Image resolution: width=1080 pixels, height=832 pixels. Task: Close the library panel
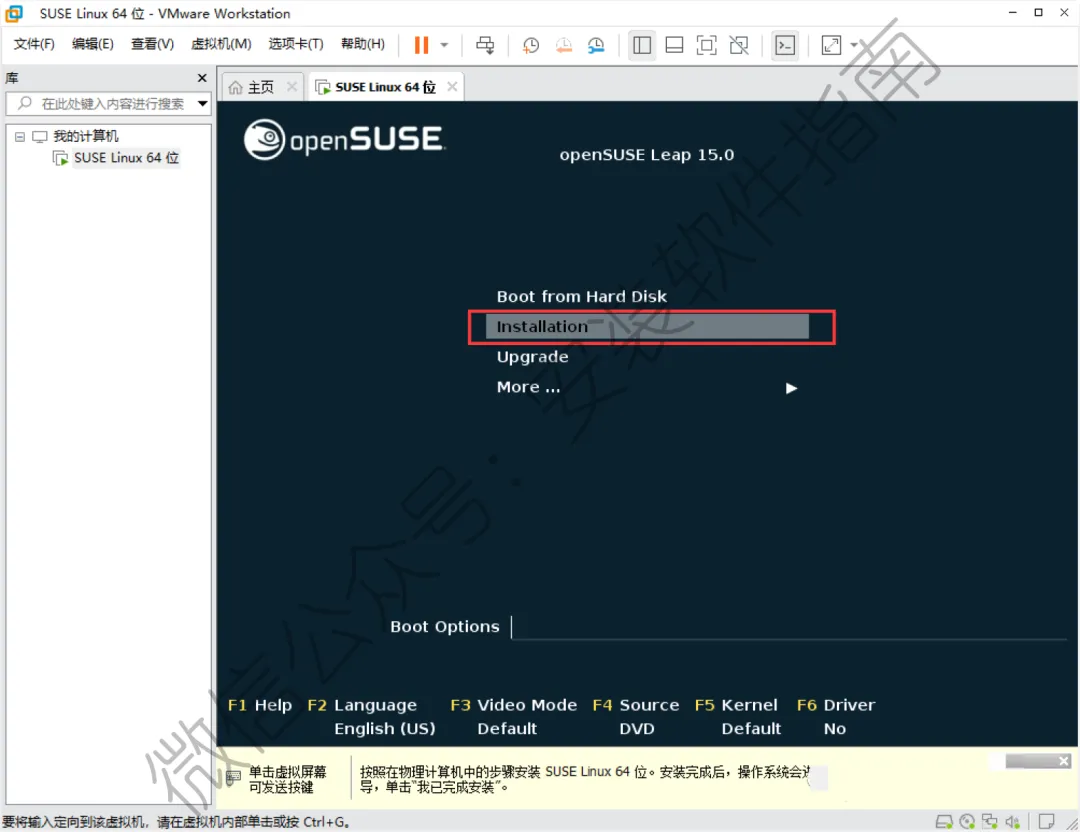(202, 78)
